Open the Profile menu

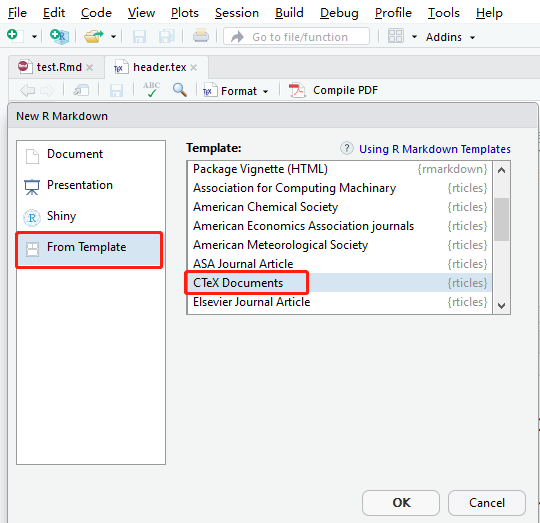(x=393, y=13)
